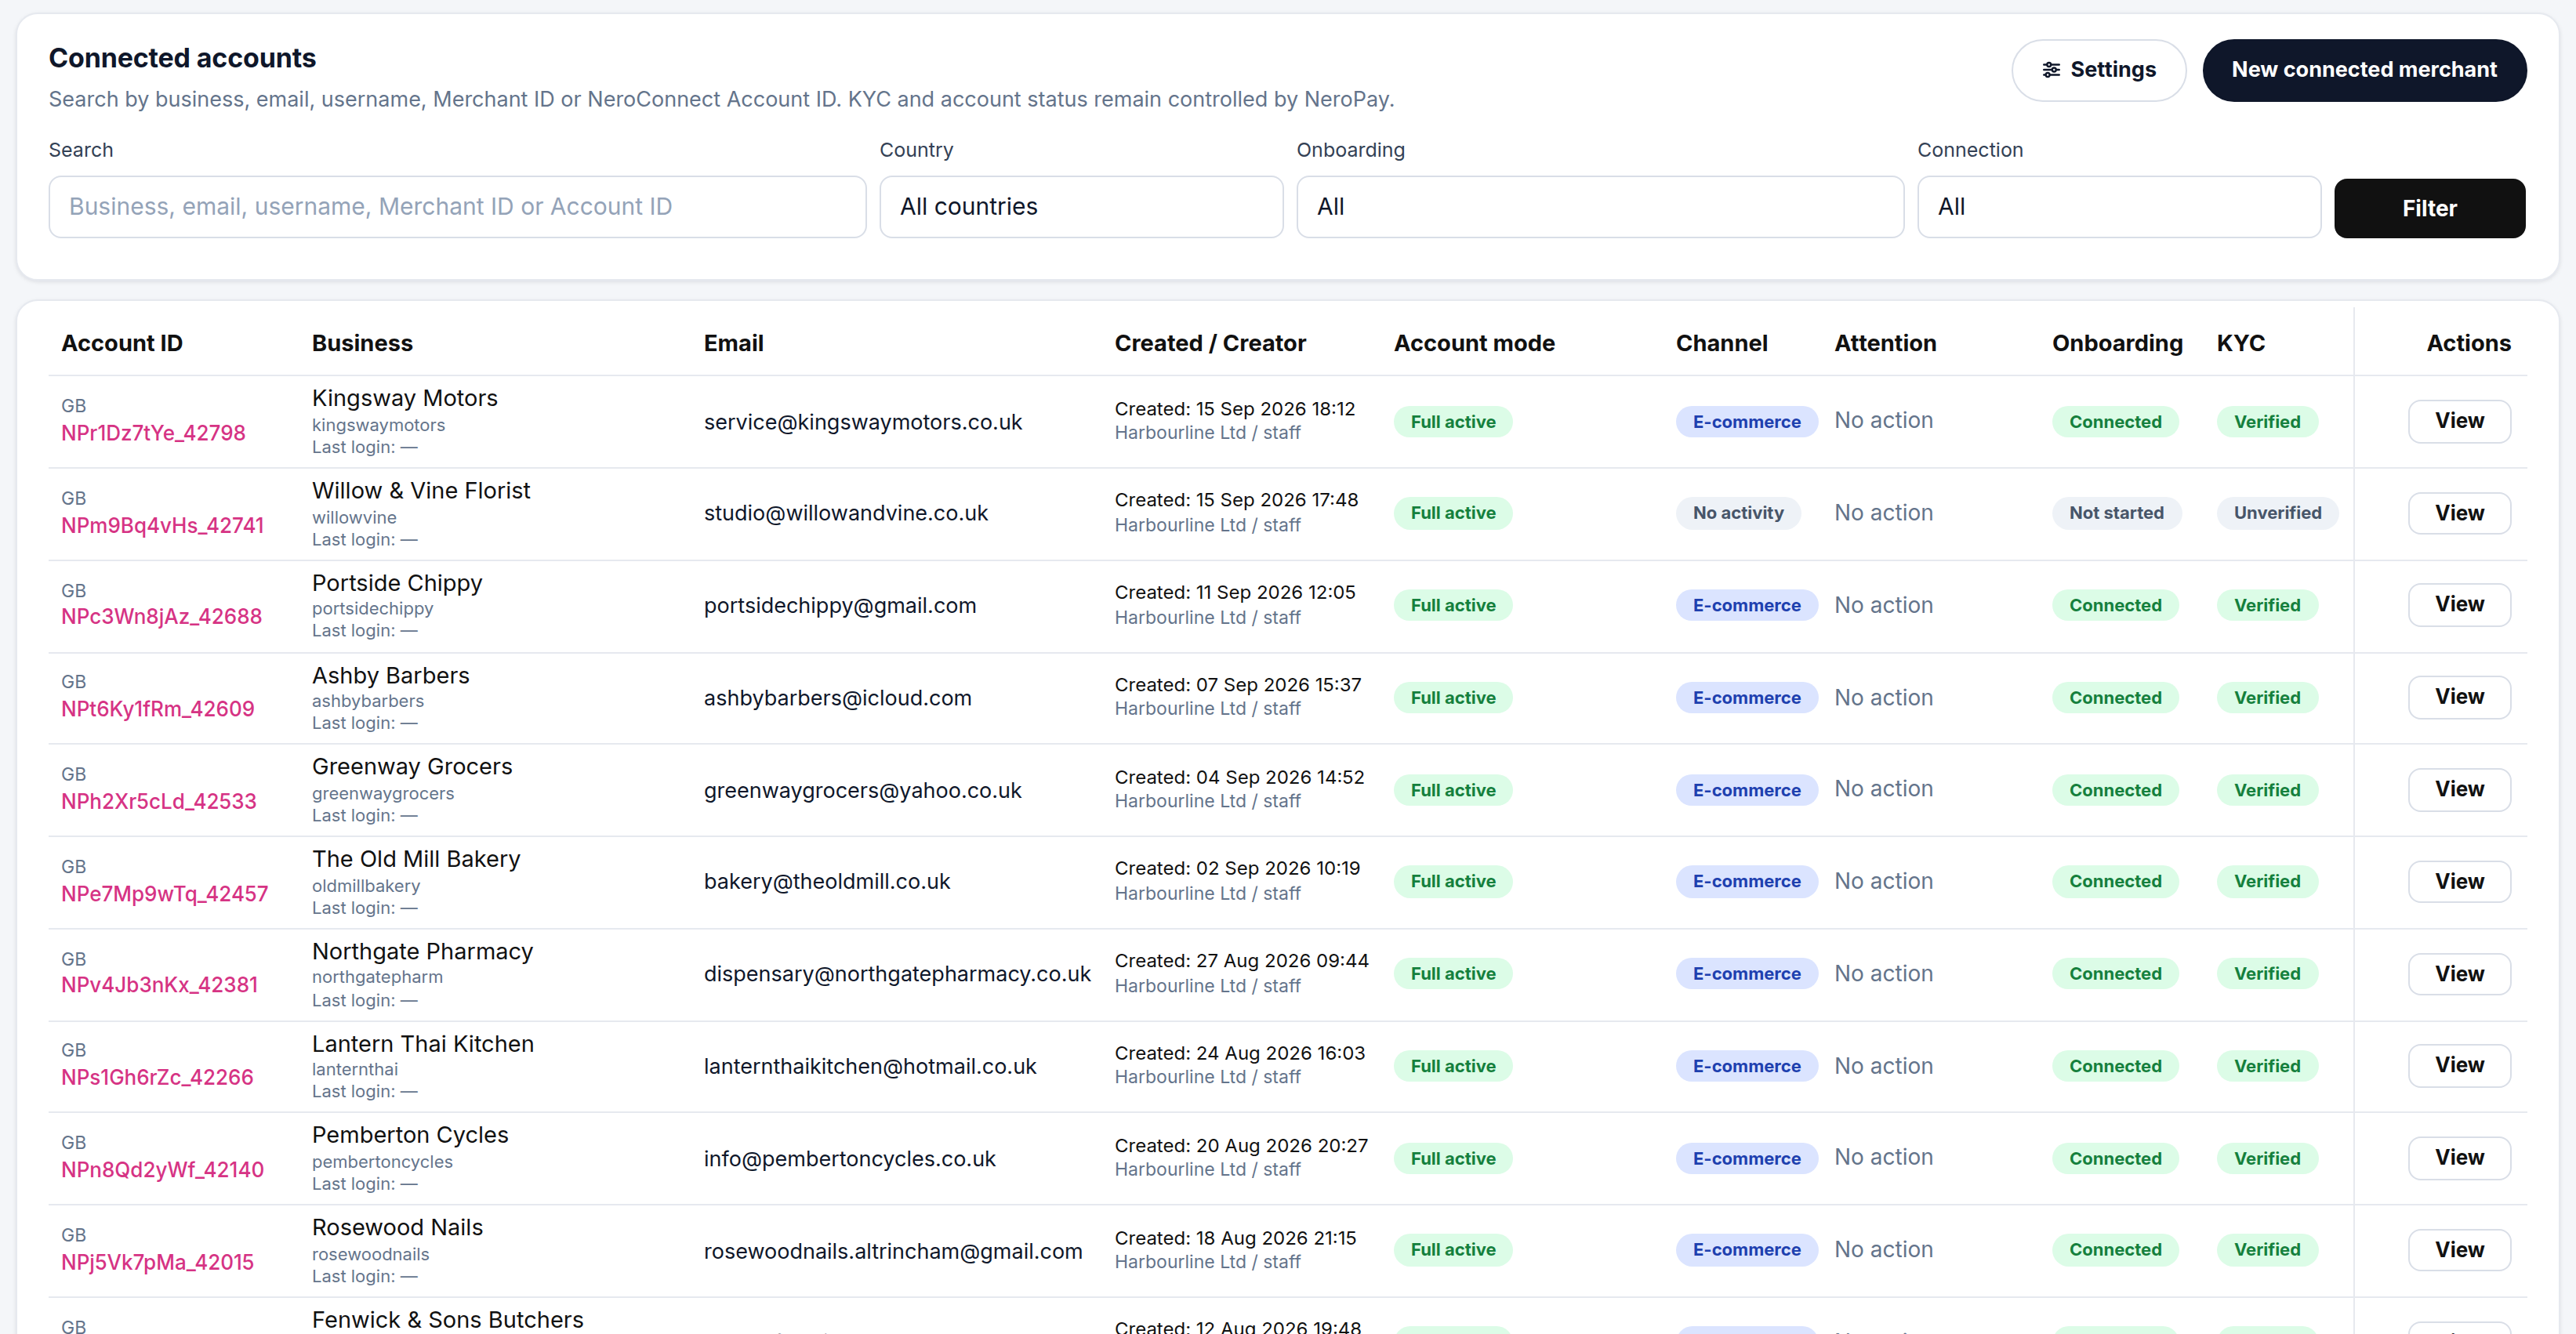
Task: View Rosewood Nails account
Action: click(2459, 1250)
